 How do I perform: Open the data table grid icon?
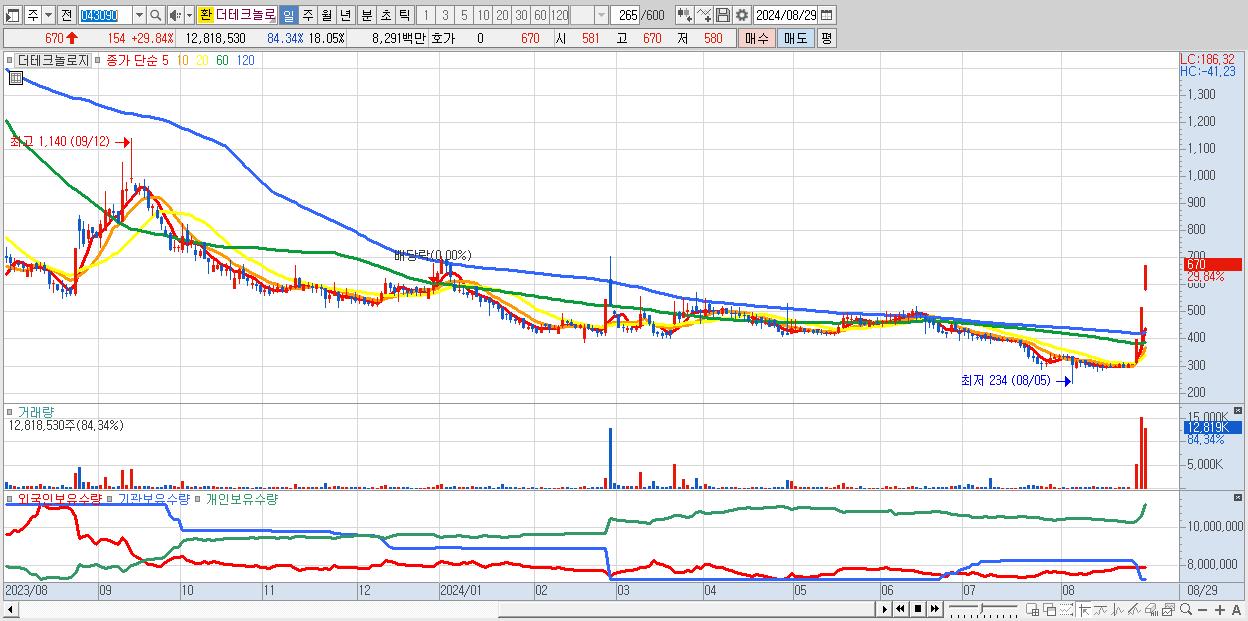pyautogui.click(x=15, y=78)
